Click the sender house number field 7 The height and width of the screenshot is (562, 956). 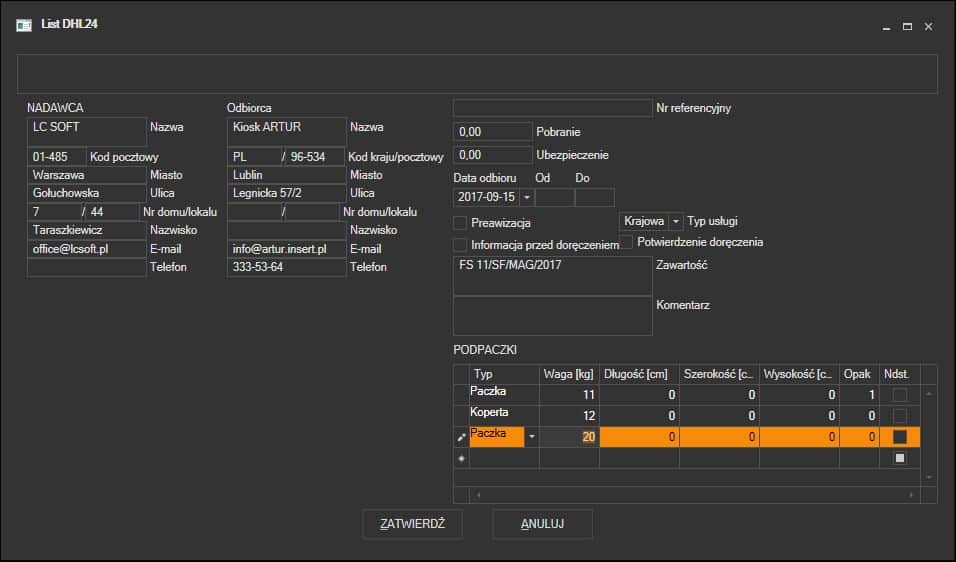pyautogui.click(x=55, y=212)
